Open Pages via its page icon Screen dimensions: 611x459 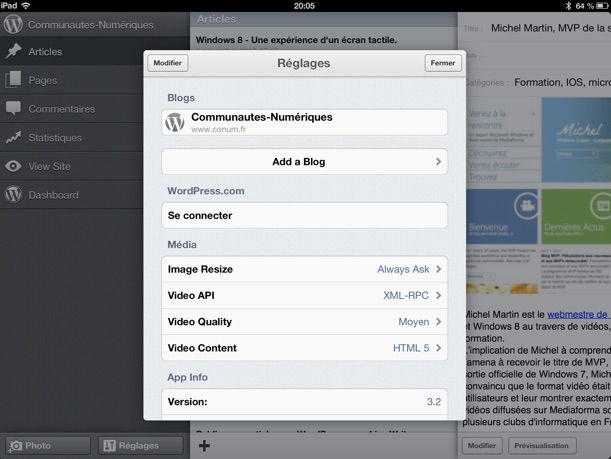coord(13,79)
